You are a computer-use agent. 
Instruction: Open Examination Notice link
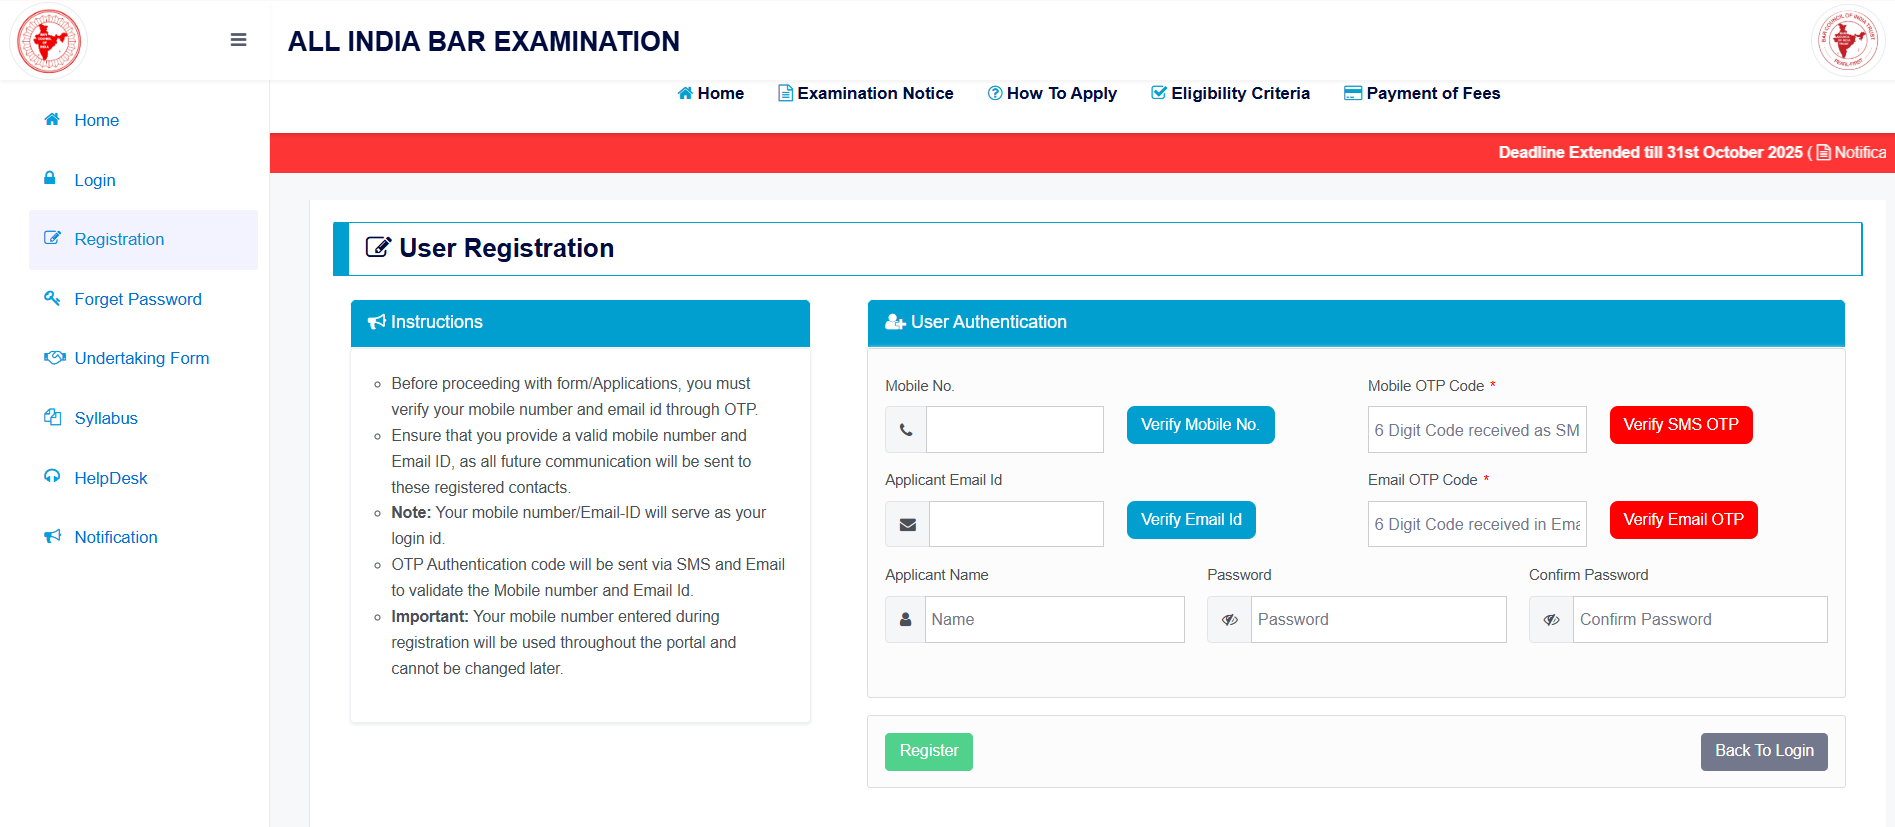pos(866,93)
